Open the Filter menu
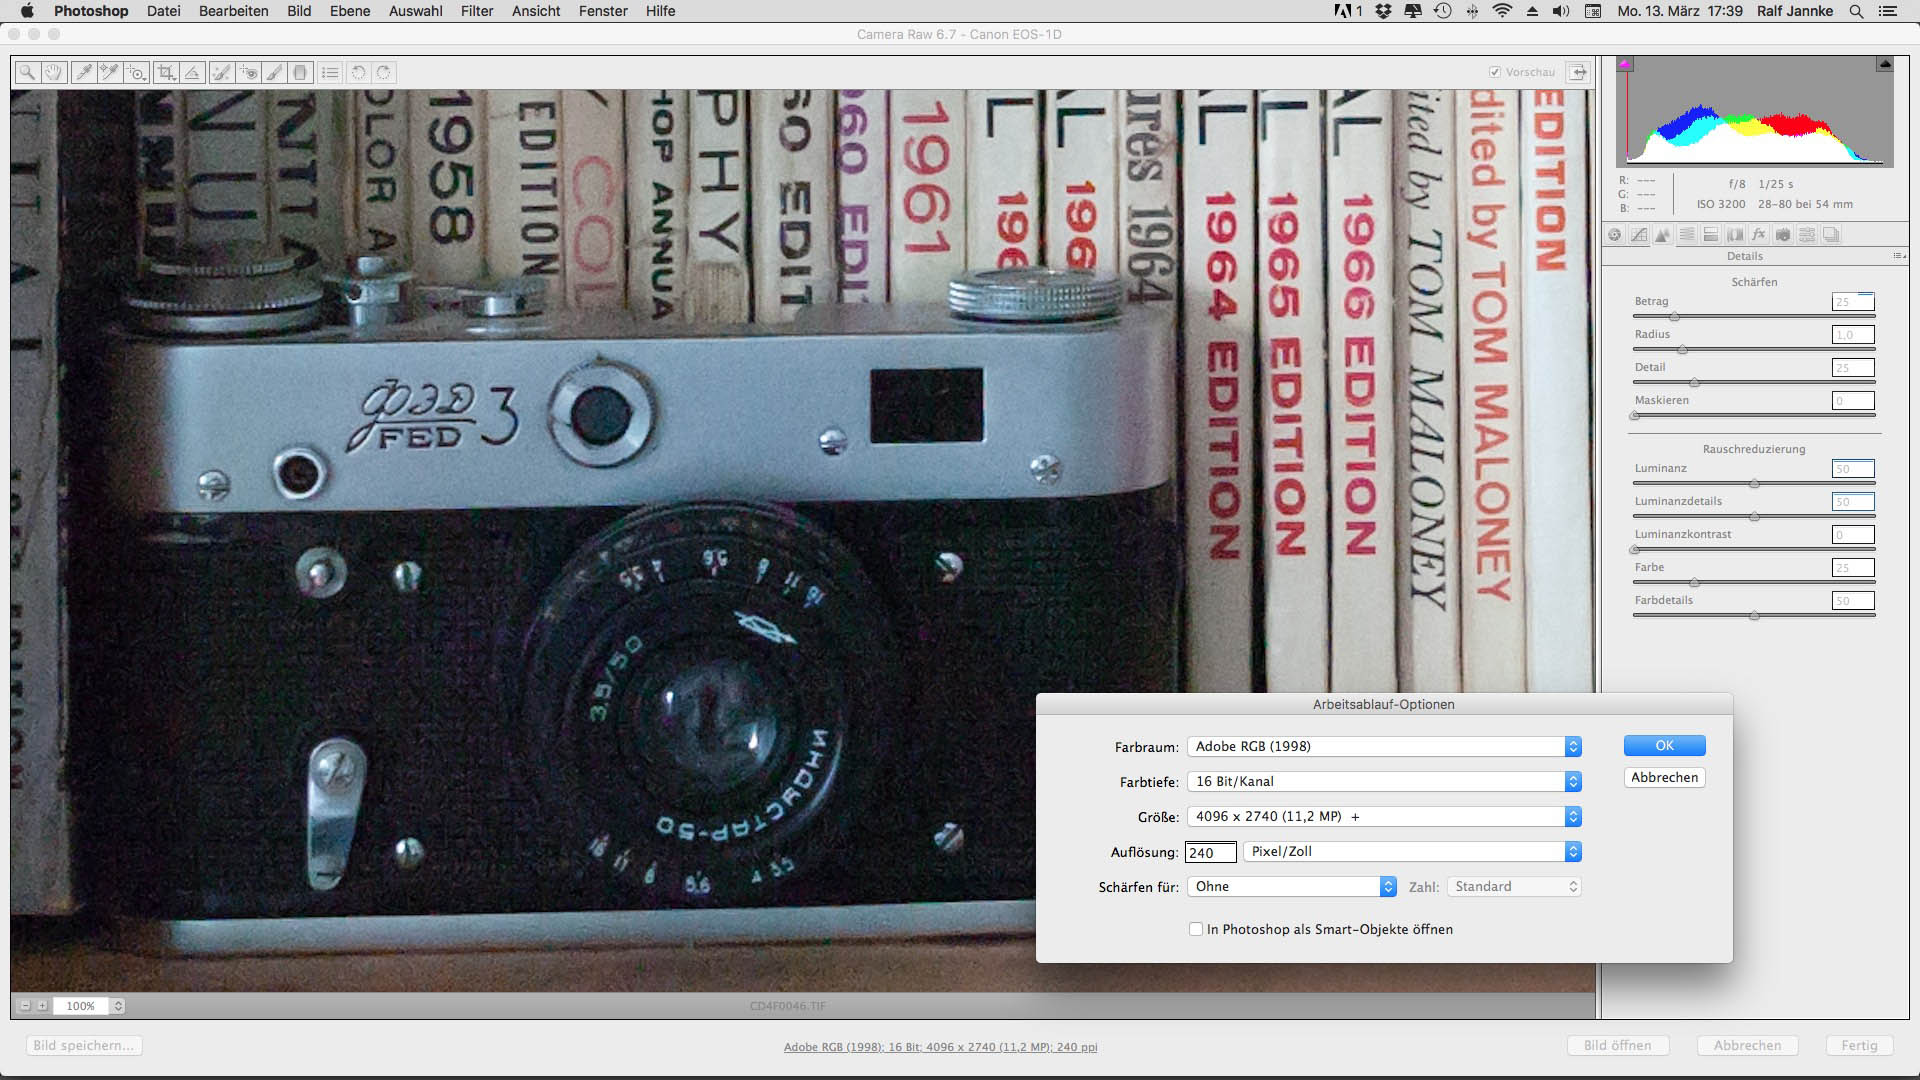The image size is (1920, 1080). 477,11
